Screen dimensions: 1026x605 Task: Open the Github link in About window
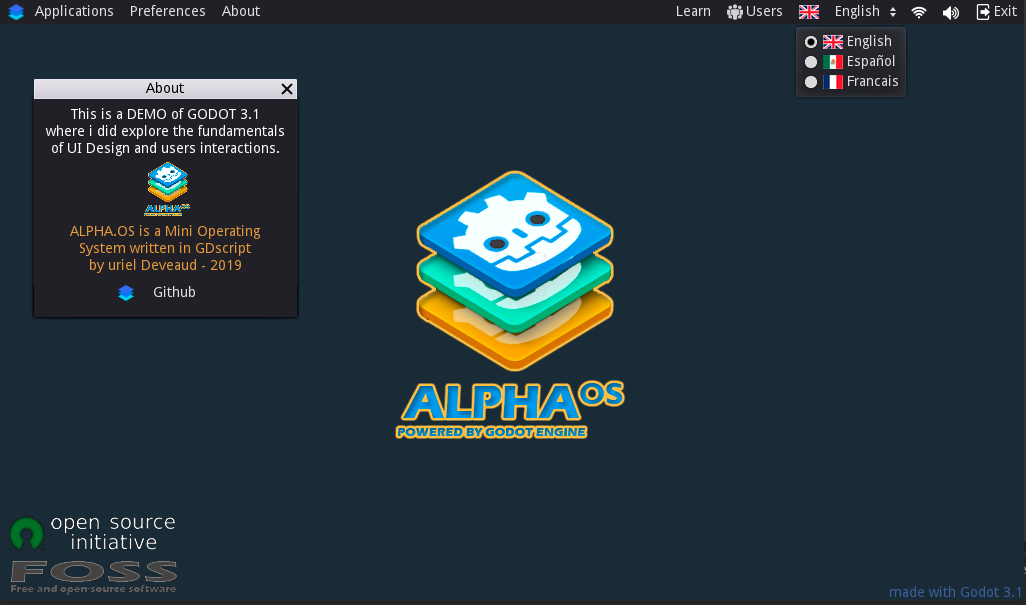point(174,292)
